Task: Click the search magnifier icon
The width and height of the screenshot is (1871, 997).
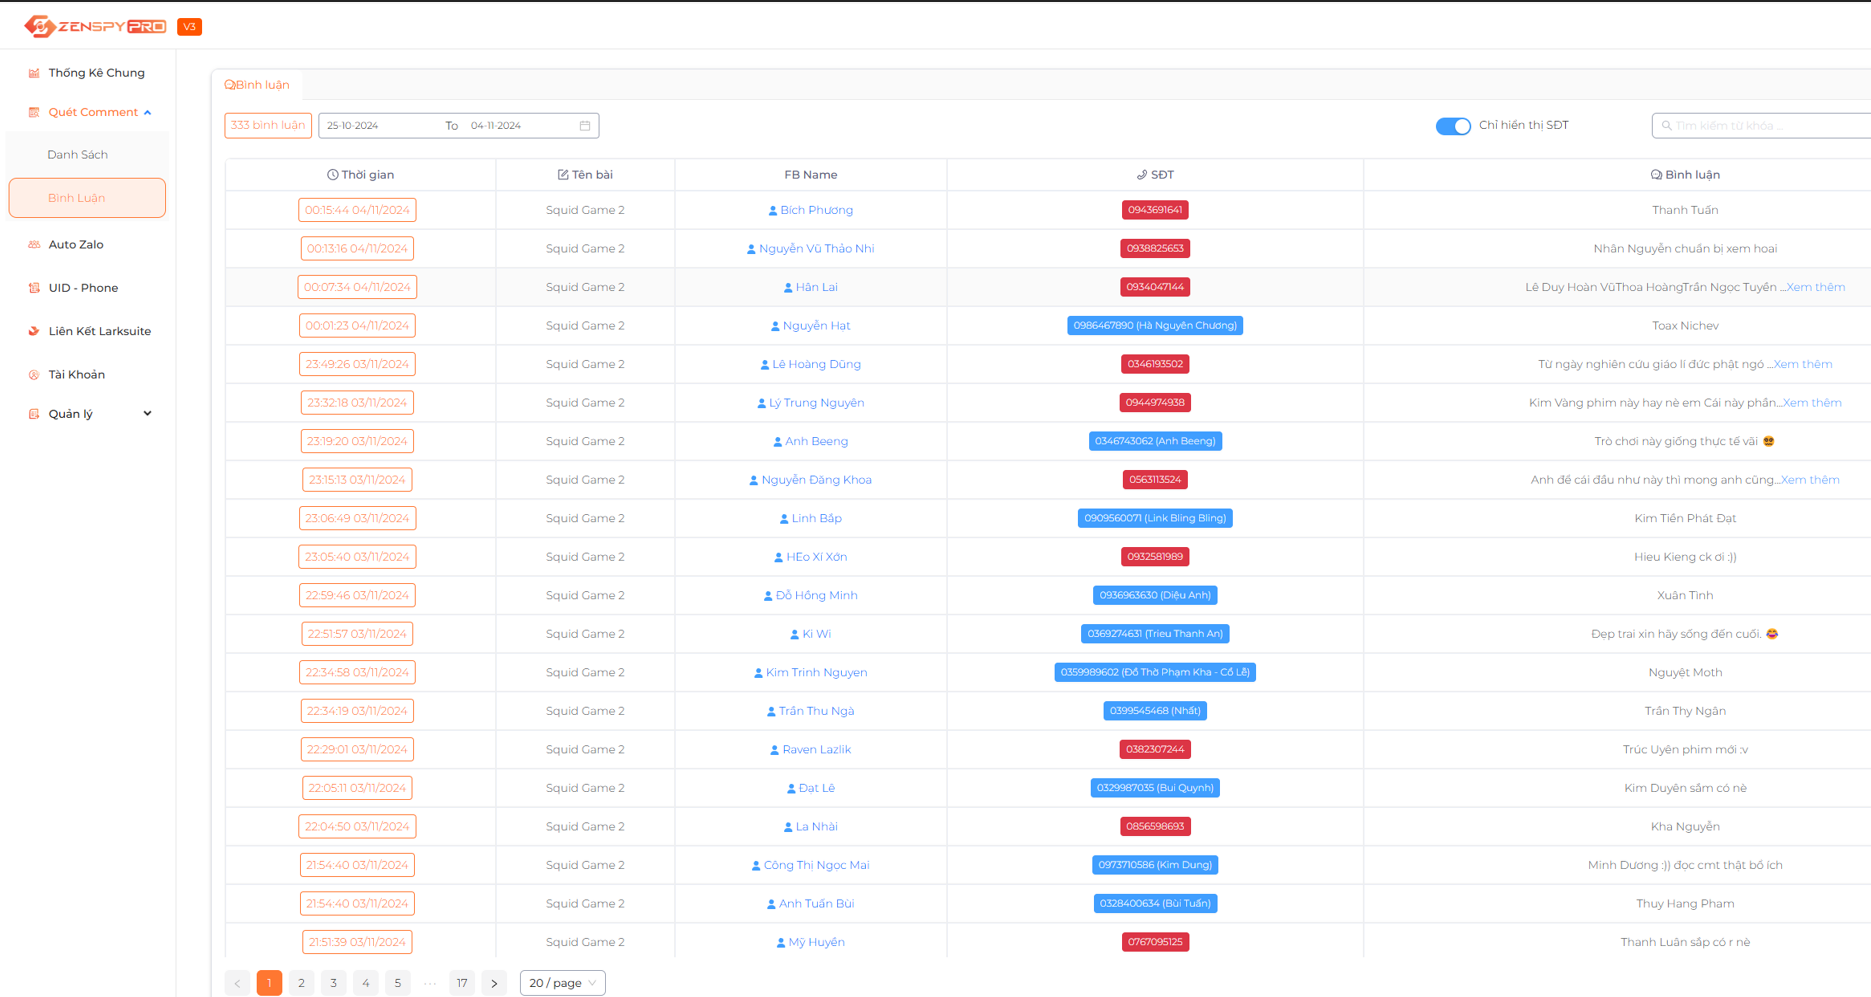Action: 1666,126
